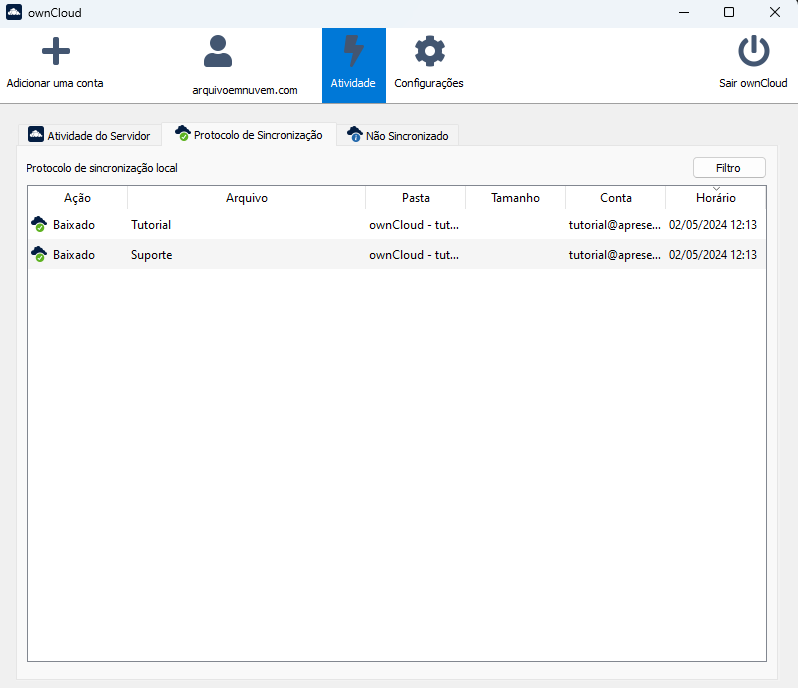Click account cell in Tutorial row
The height and width of the screenshot is (688, 798).
(615, 225)
